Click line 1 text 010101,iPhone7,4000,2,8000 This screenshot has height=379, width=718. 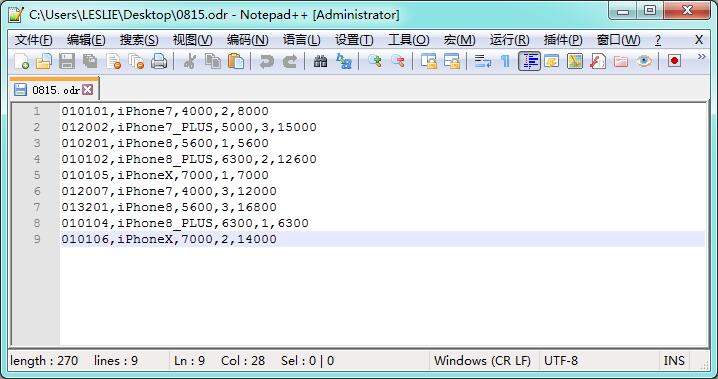coord(165,111)
